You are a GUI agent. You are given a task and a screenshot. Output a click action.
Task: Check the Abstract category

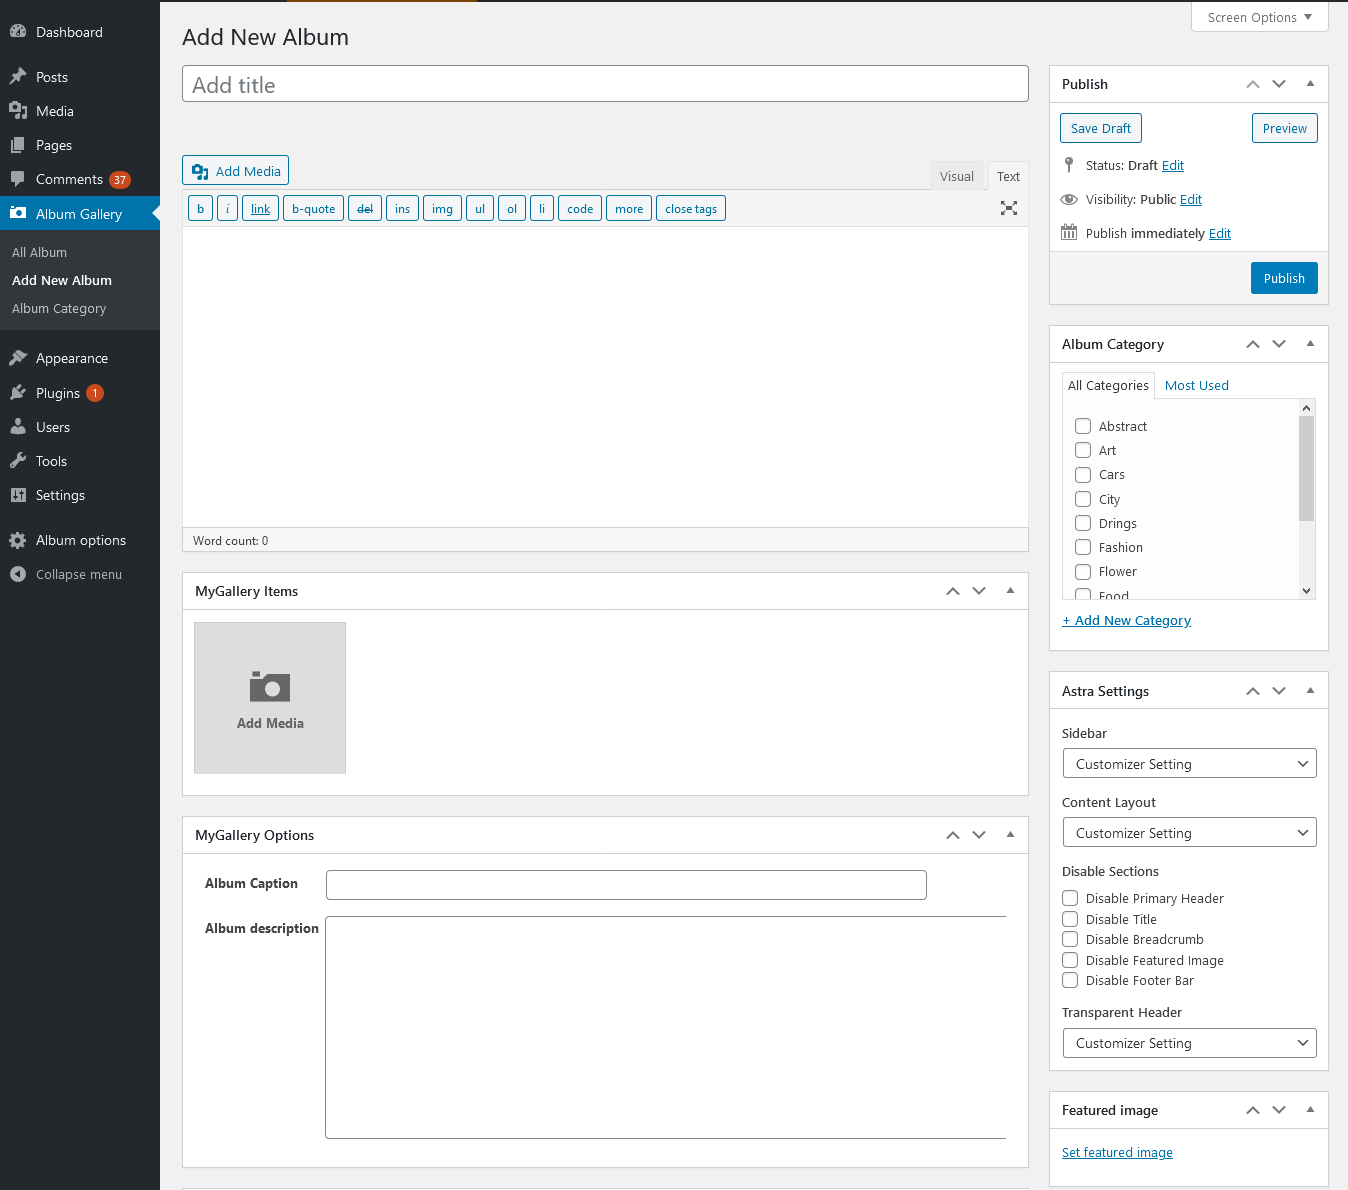[1083, 426]
